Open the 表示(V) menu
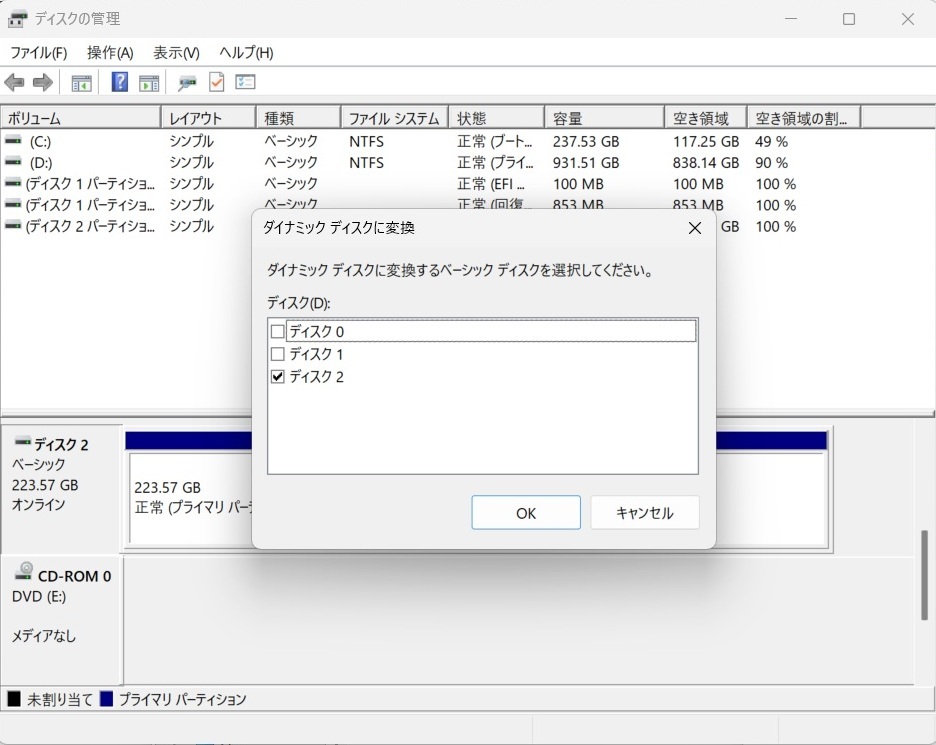 click(x=176, y=53)
